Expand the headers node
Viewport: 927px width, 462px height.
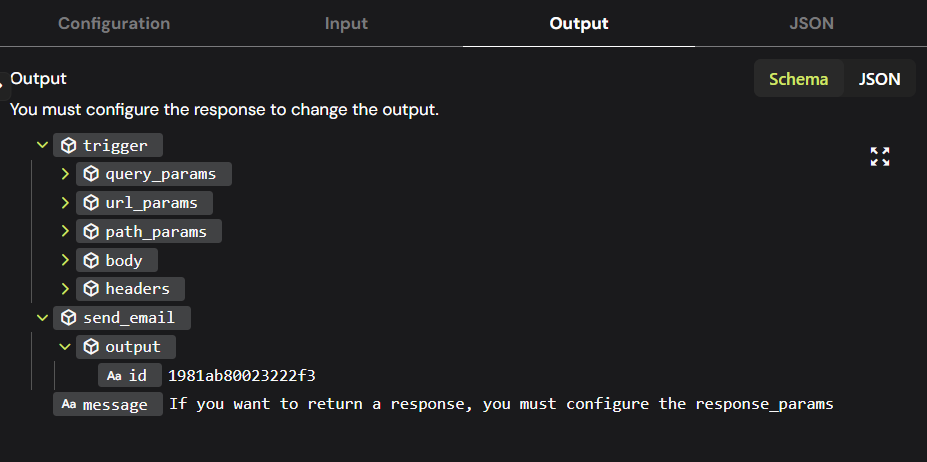tap(65, 289)
